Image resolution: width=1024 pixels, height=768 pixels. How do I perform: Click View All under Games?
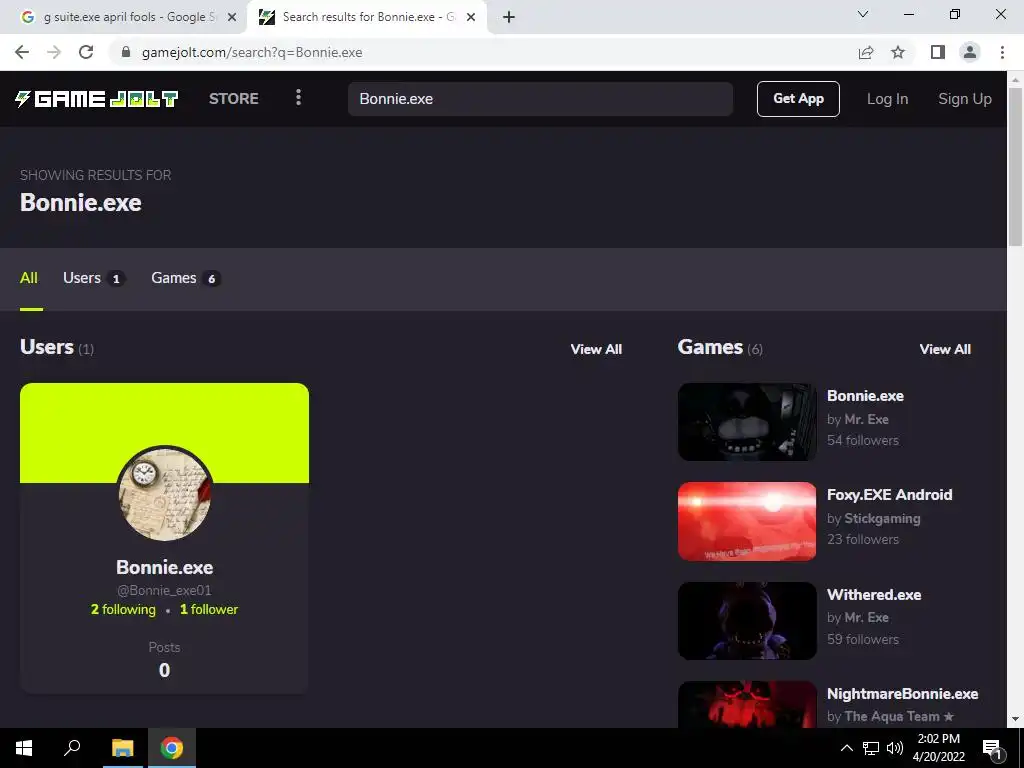[945, 349]
